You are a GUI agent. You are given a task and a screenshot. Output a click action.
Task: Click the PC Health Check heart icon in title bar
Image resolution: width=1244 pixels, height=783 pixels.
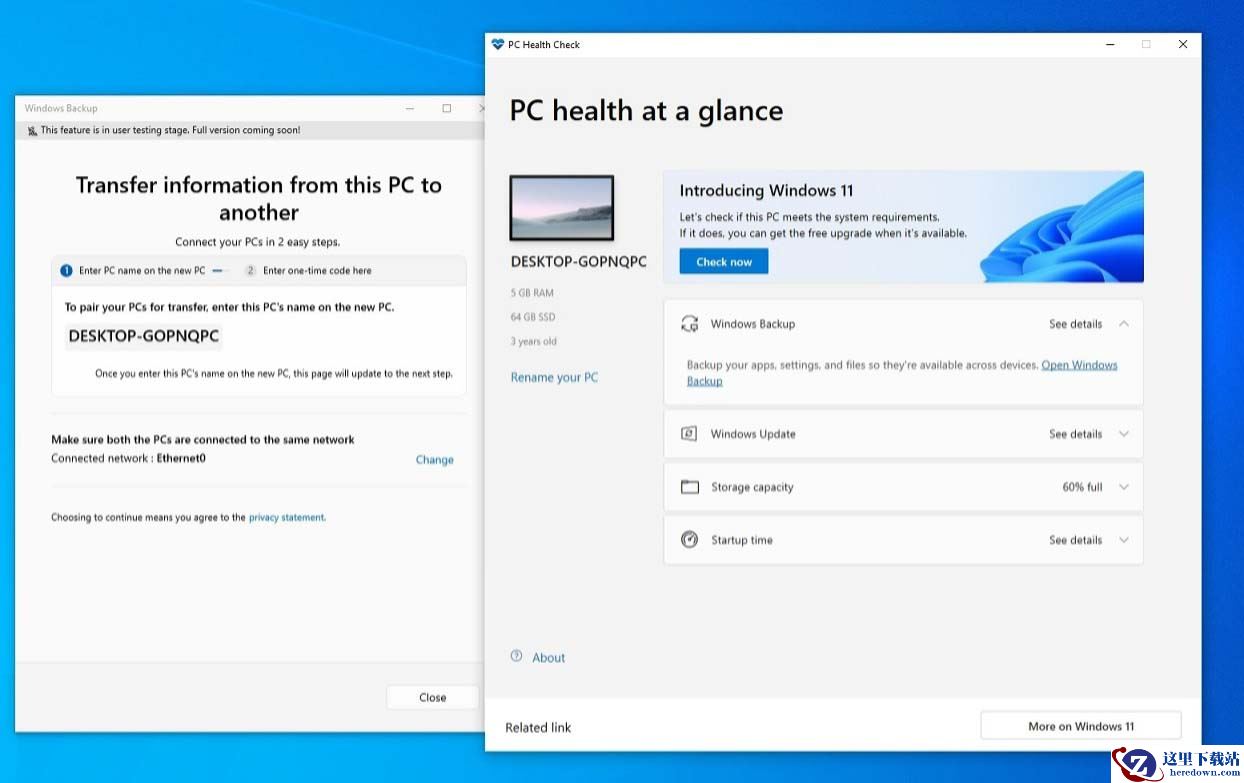pos(498,44)
